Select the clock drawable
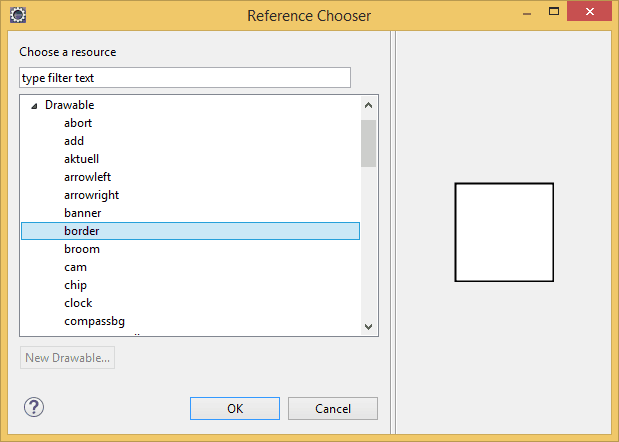619x442 pixels. (78, 303)
